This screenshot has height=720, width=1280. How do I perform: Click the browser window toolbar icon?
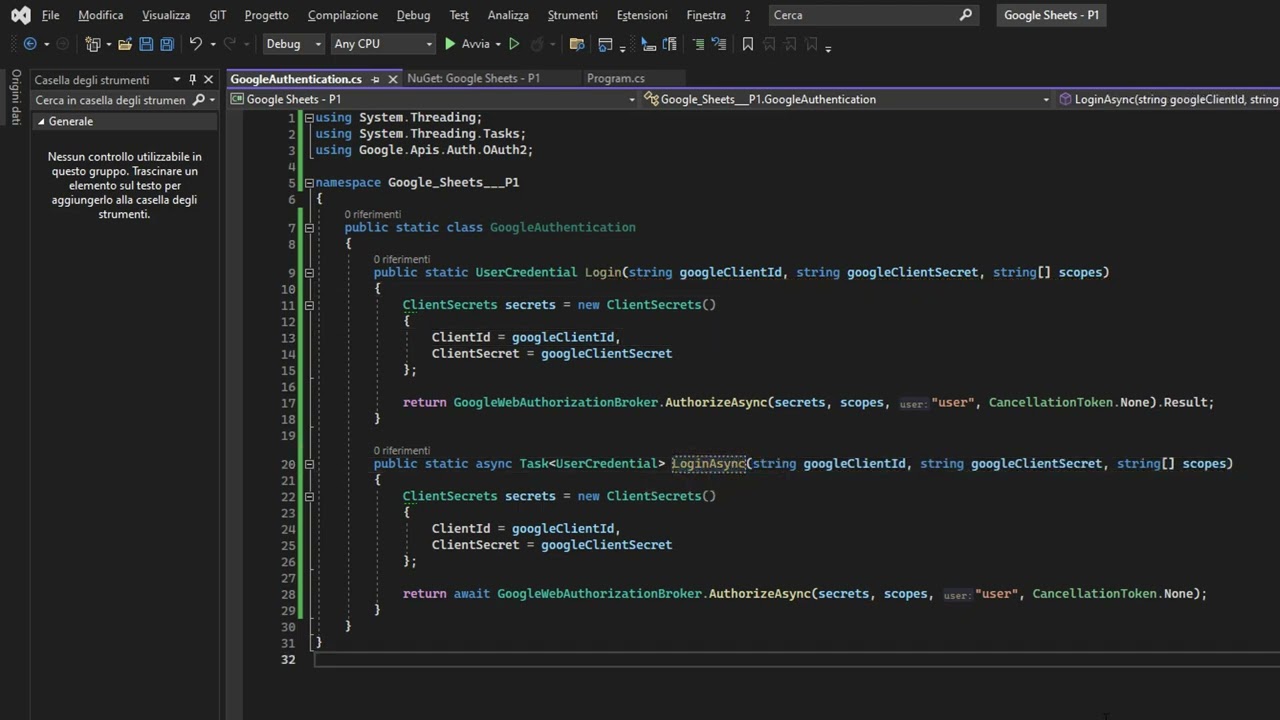tap(604, 44)
